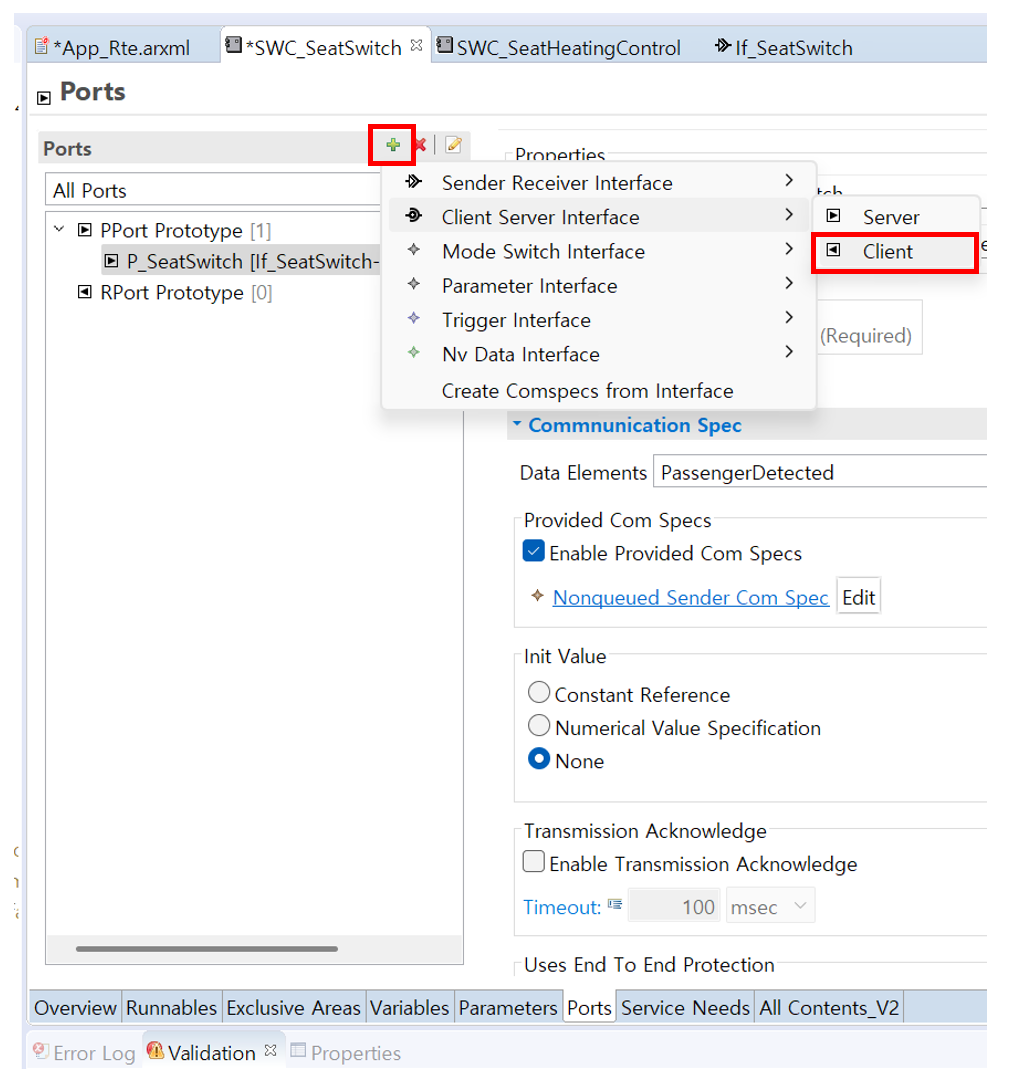Click the Data Elements PassengerDetected field
The image size is (1018, 1081).
[x=820, y=472]
